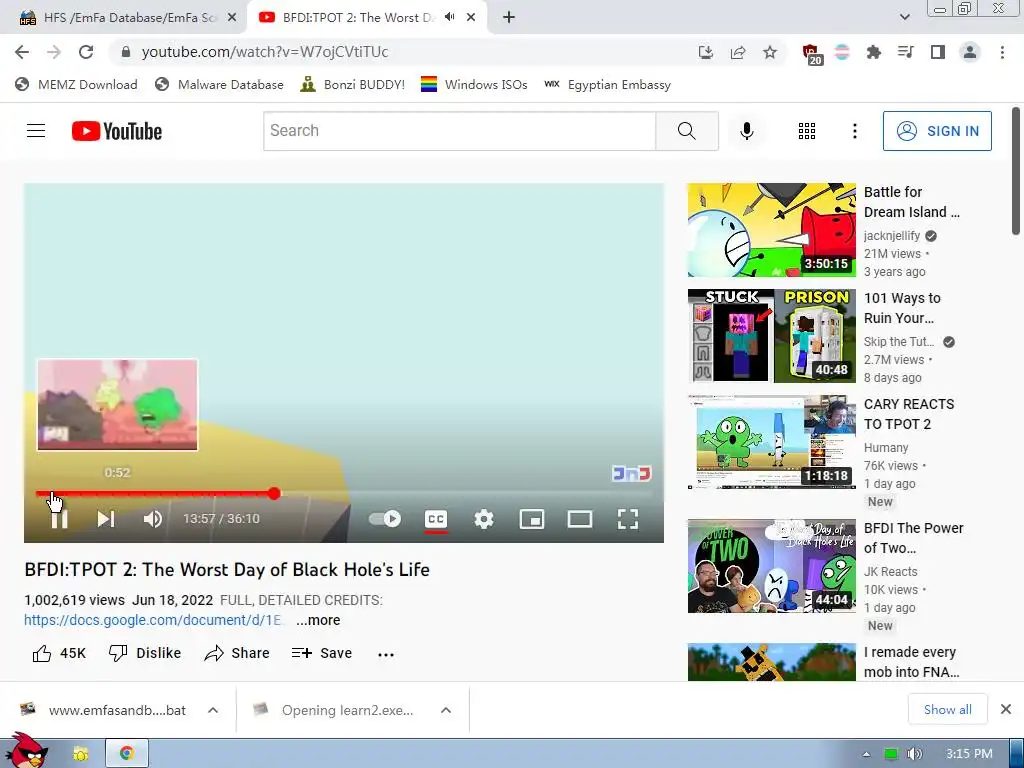The image size is (1024, 768).
Task: Open the Start menu Angry Birds icon
Action: click(25, 751)
